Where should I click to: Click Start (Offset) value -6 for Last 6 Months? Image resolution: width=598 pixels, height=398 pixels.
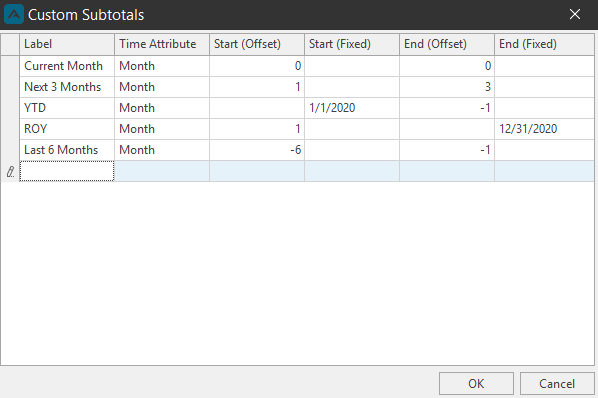[257, 150]
